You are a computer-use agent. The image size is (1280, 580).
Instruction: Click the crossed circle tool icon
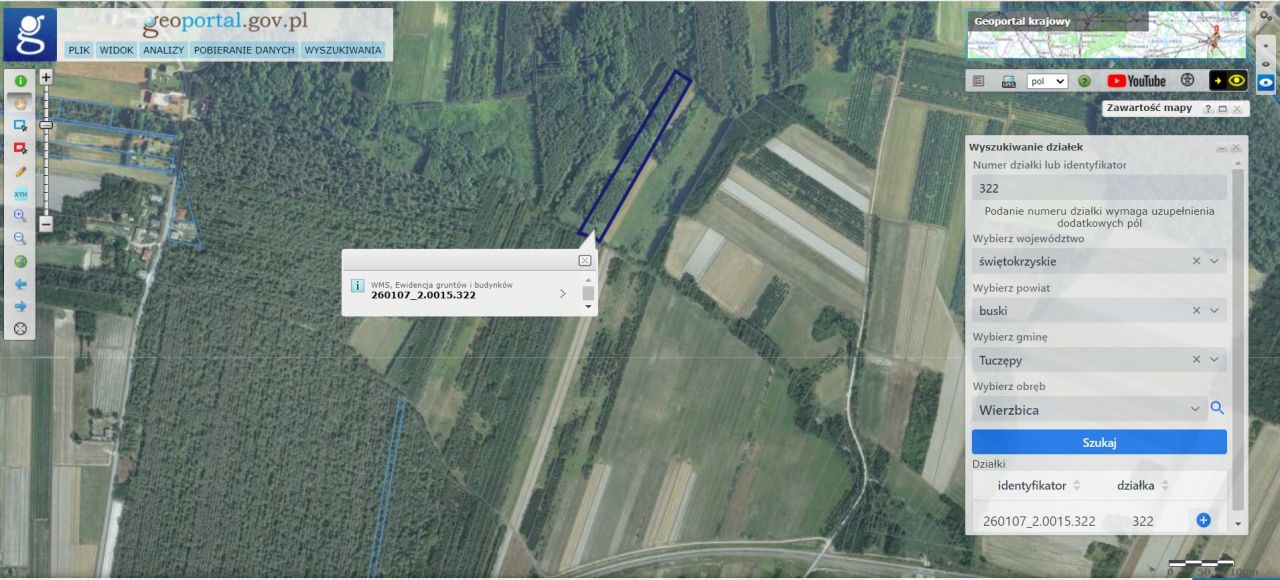coord(20,328)
